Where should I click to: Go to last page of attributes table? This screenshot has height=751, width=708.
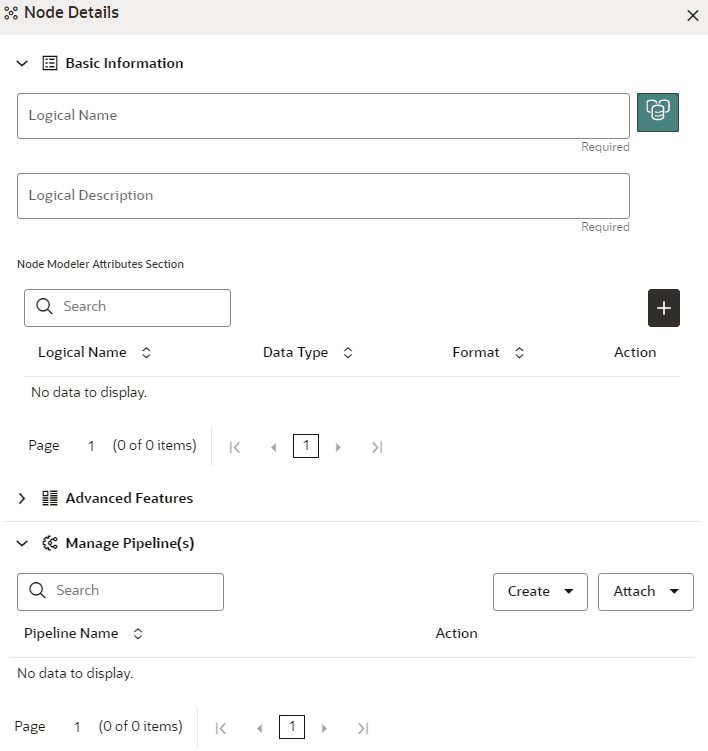377,447
